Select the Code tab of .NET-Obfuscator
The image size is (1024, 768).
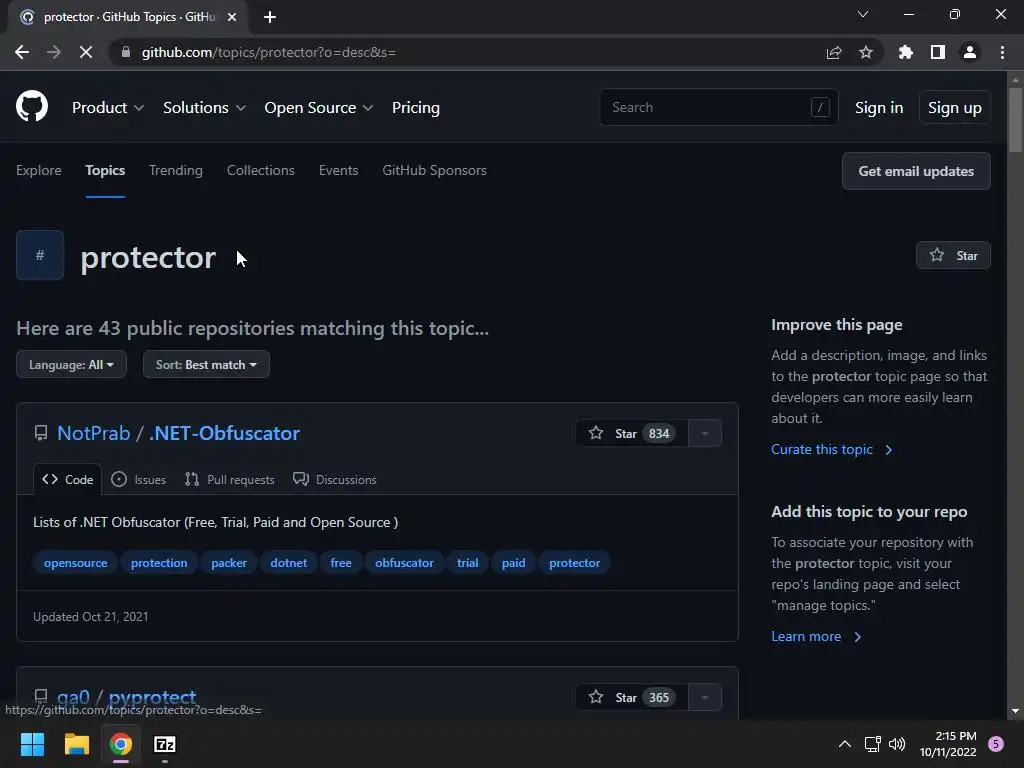click(67, 479)
